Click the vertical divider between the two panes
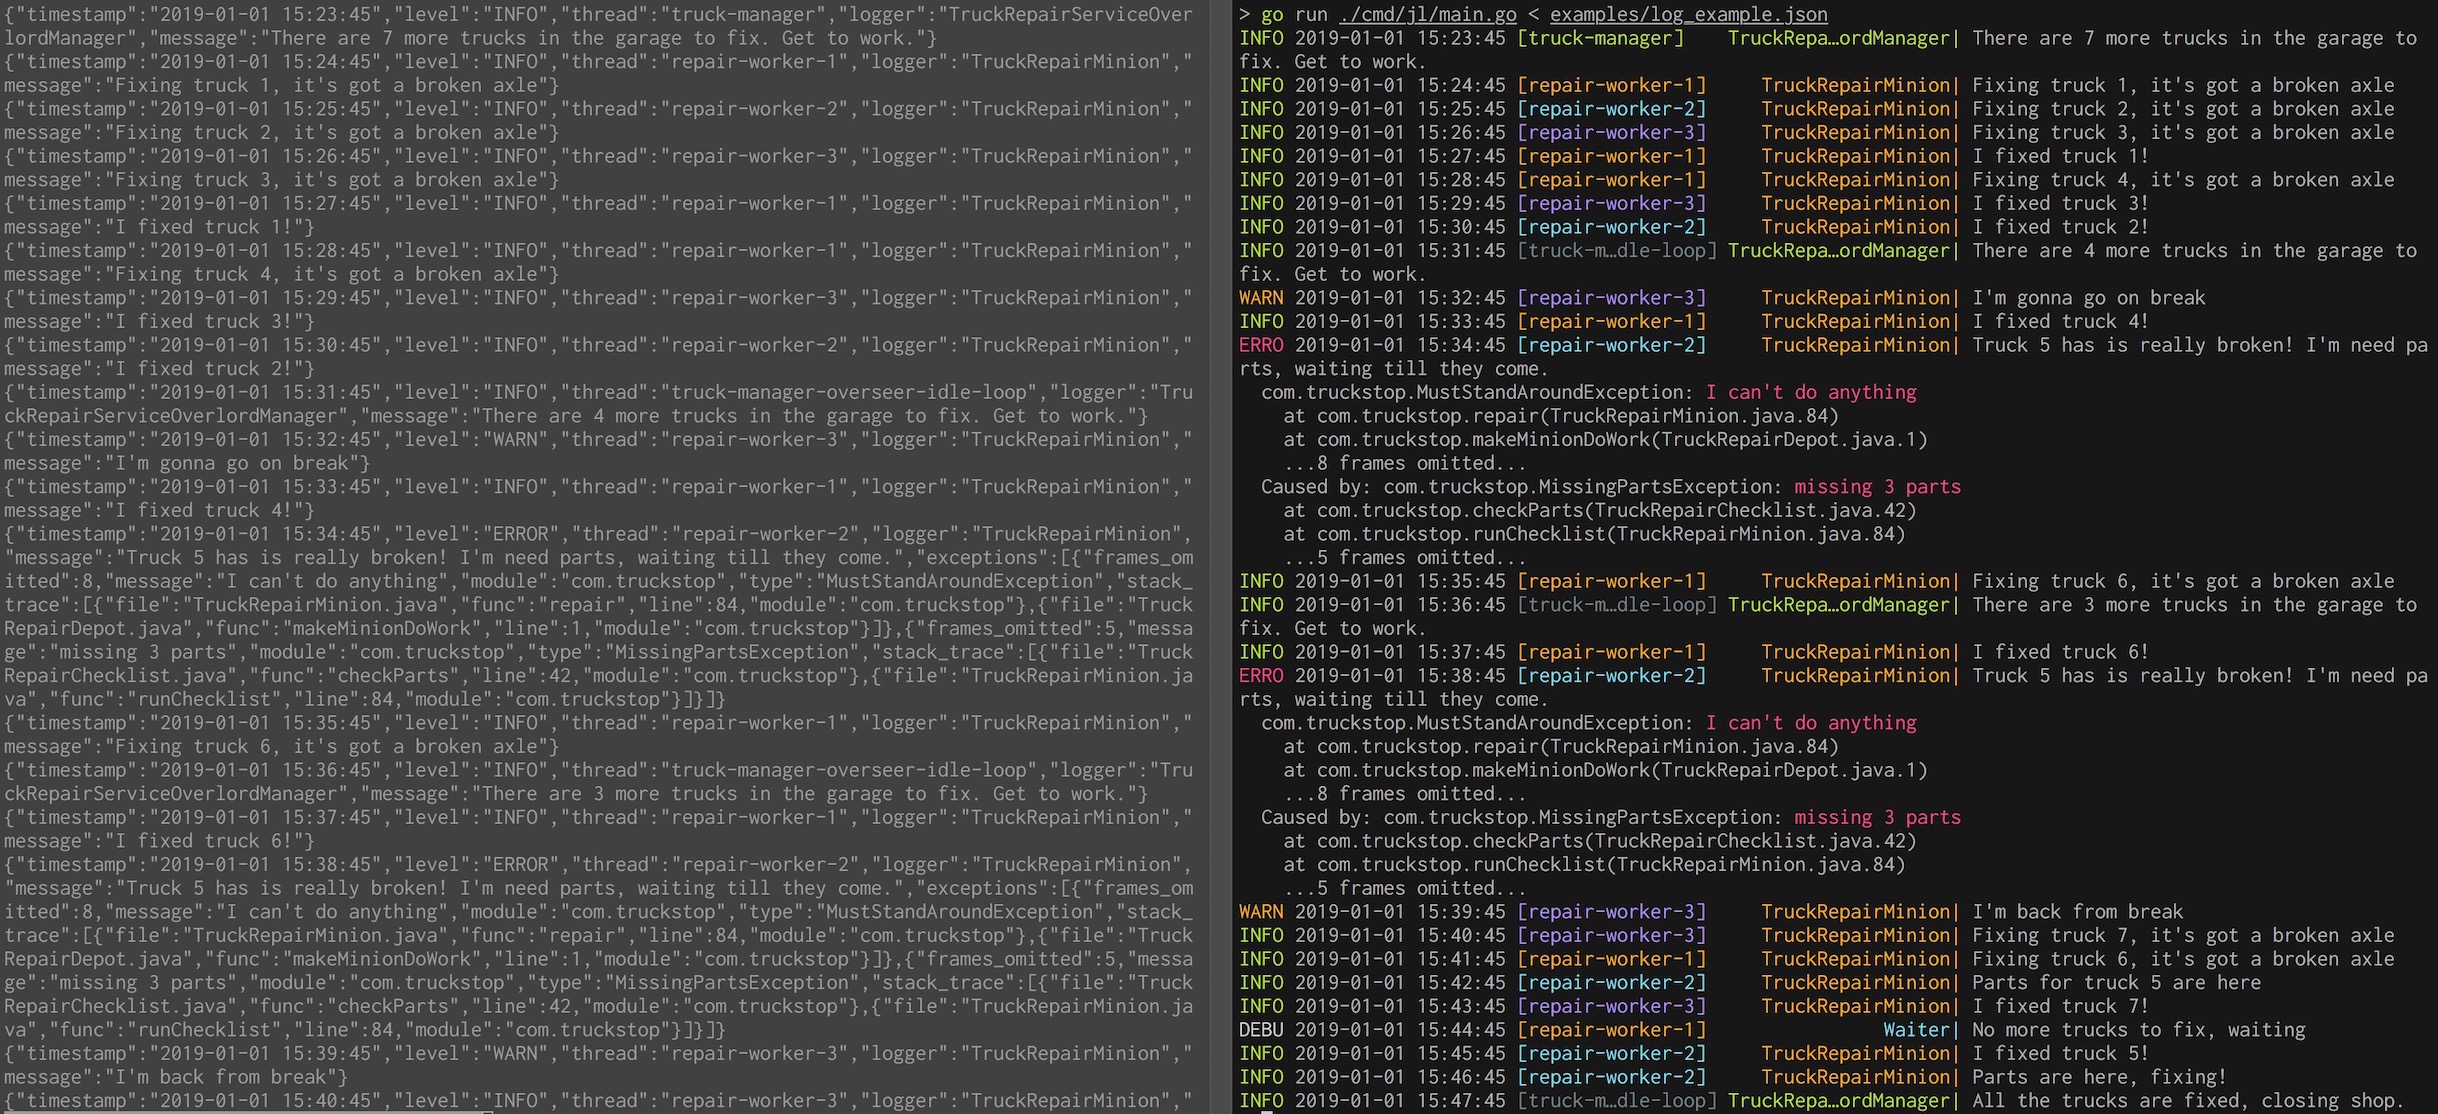2438x1114 pixels. pyautogui.click(x=1220, y=557)
